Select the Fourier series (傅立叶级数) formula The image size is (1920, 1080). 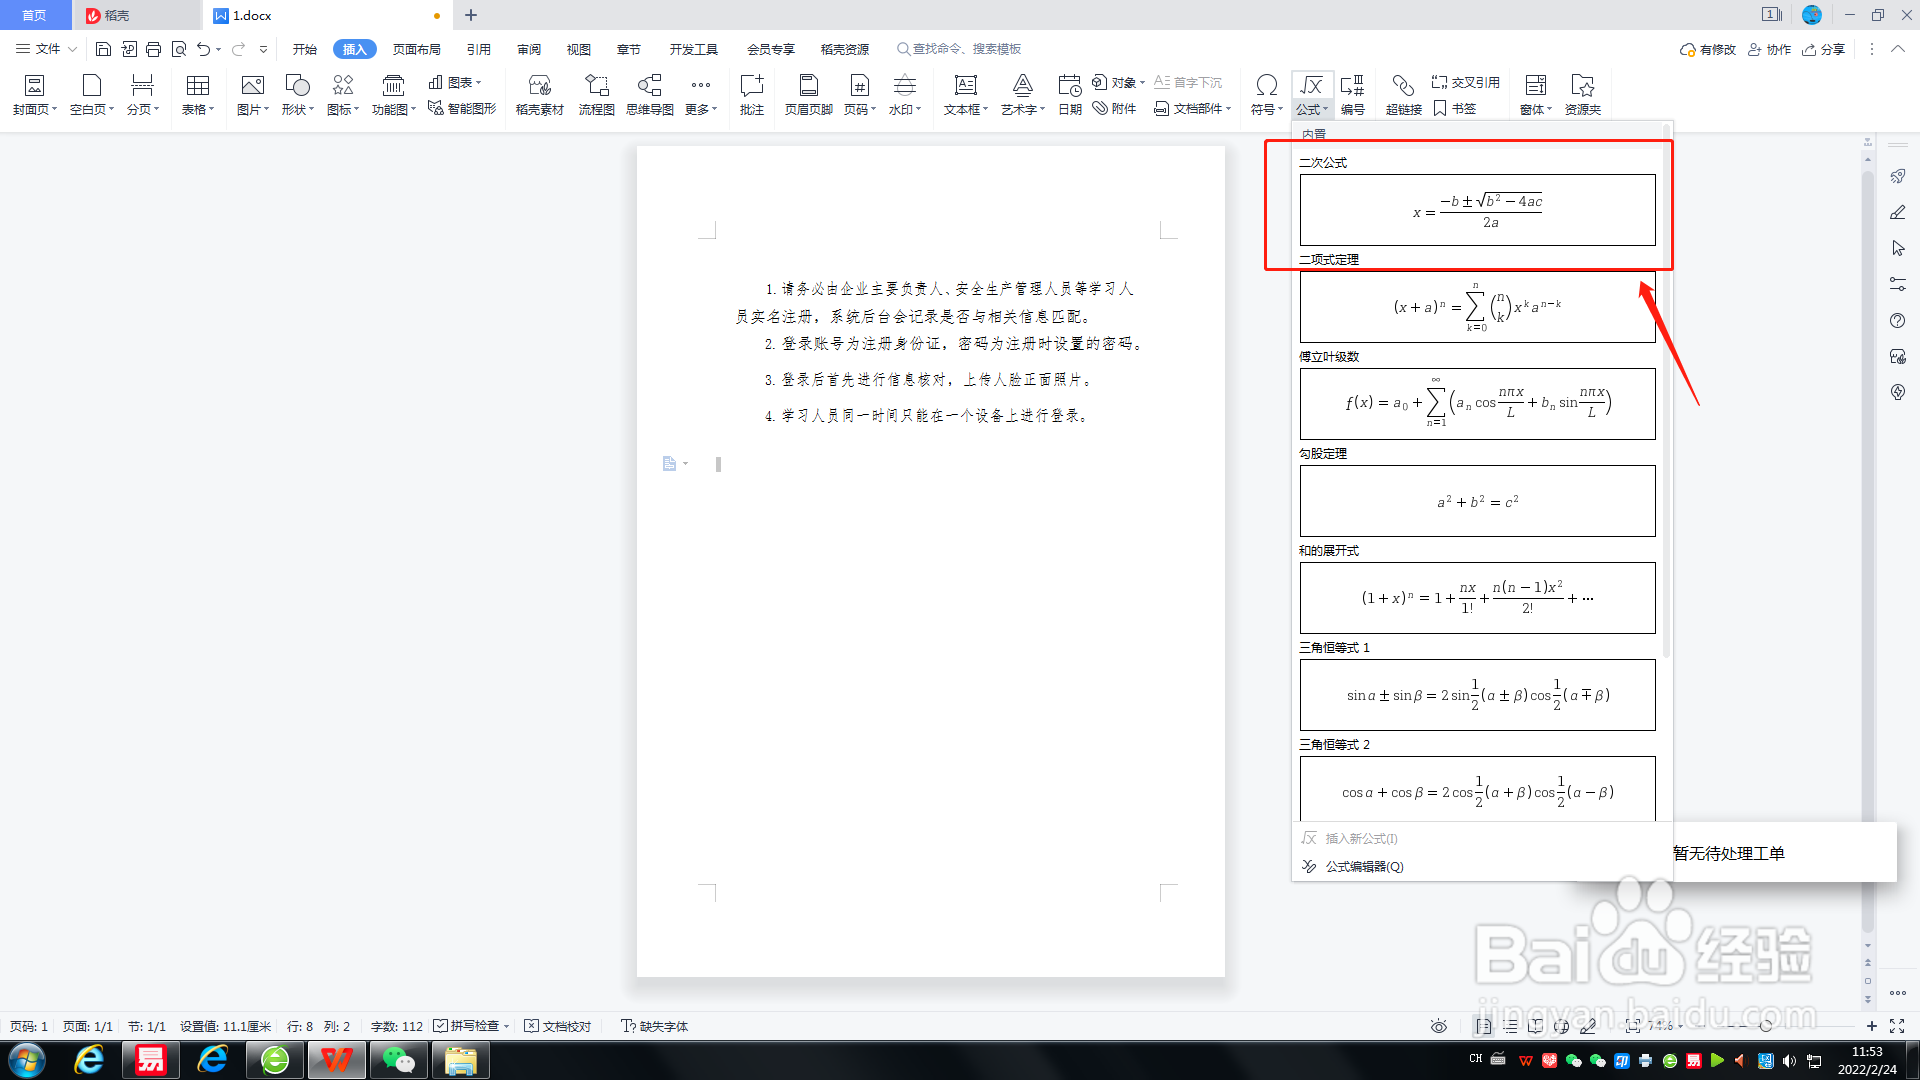click(x=1477, y=403)
